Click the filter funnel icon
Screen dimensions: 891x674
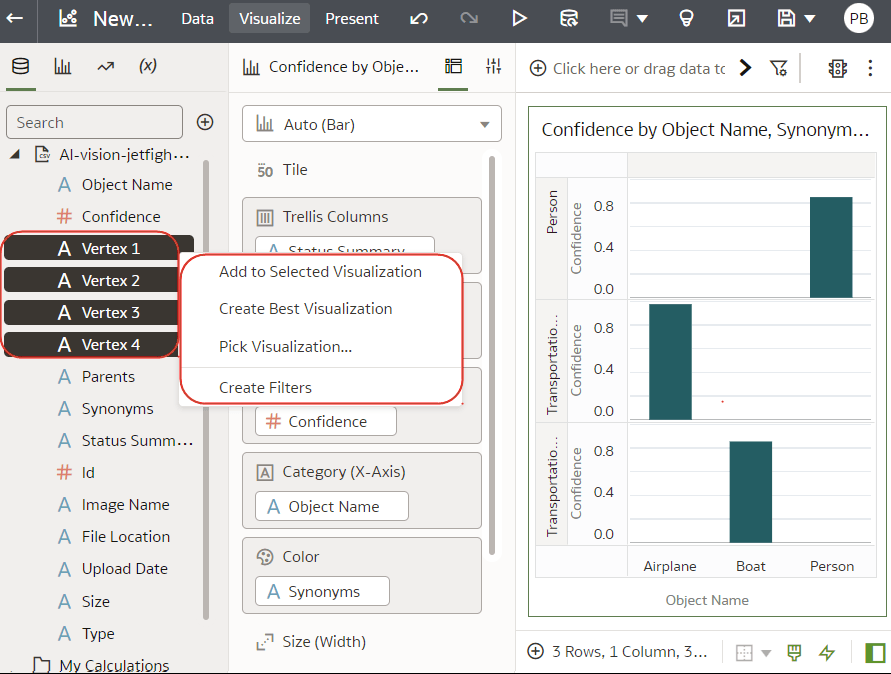tap(778, 68)
